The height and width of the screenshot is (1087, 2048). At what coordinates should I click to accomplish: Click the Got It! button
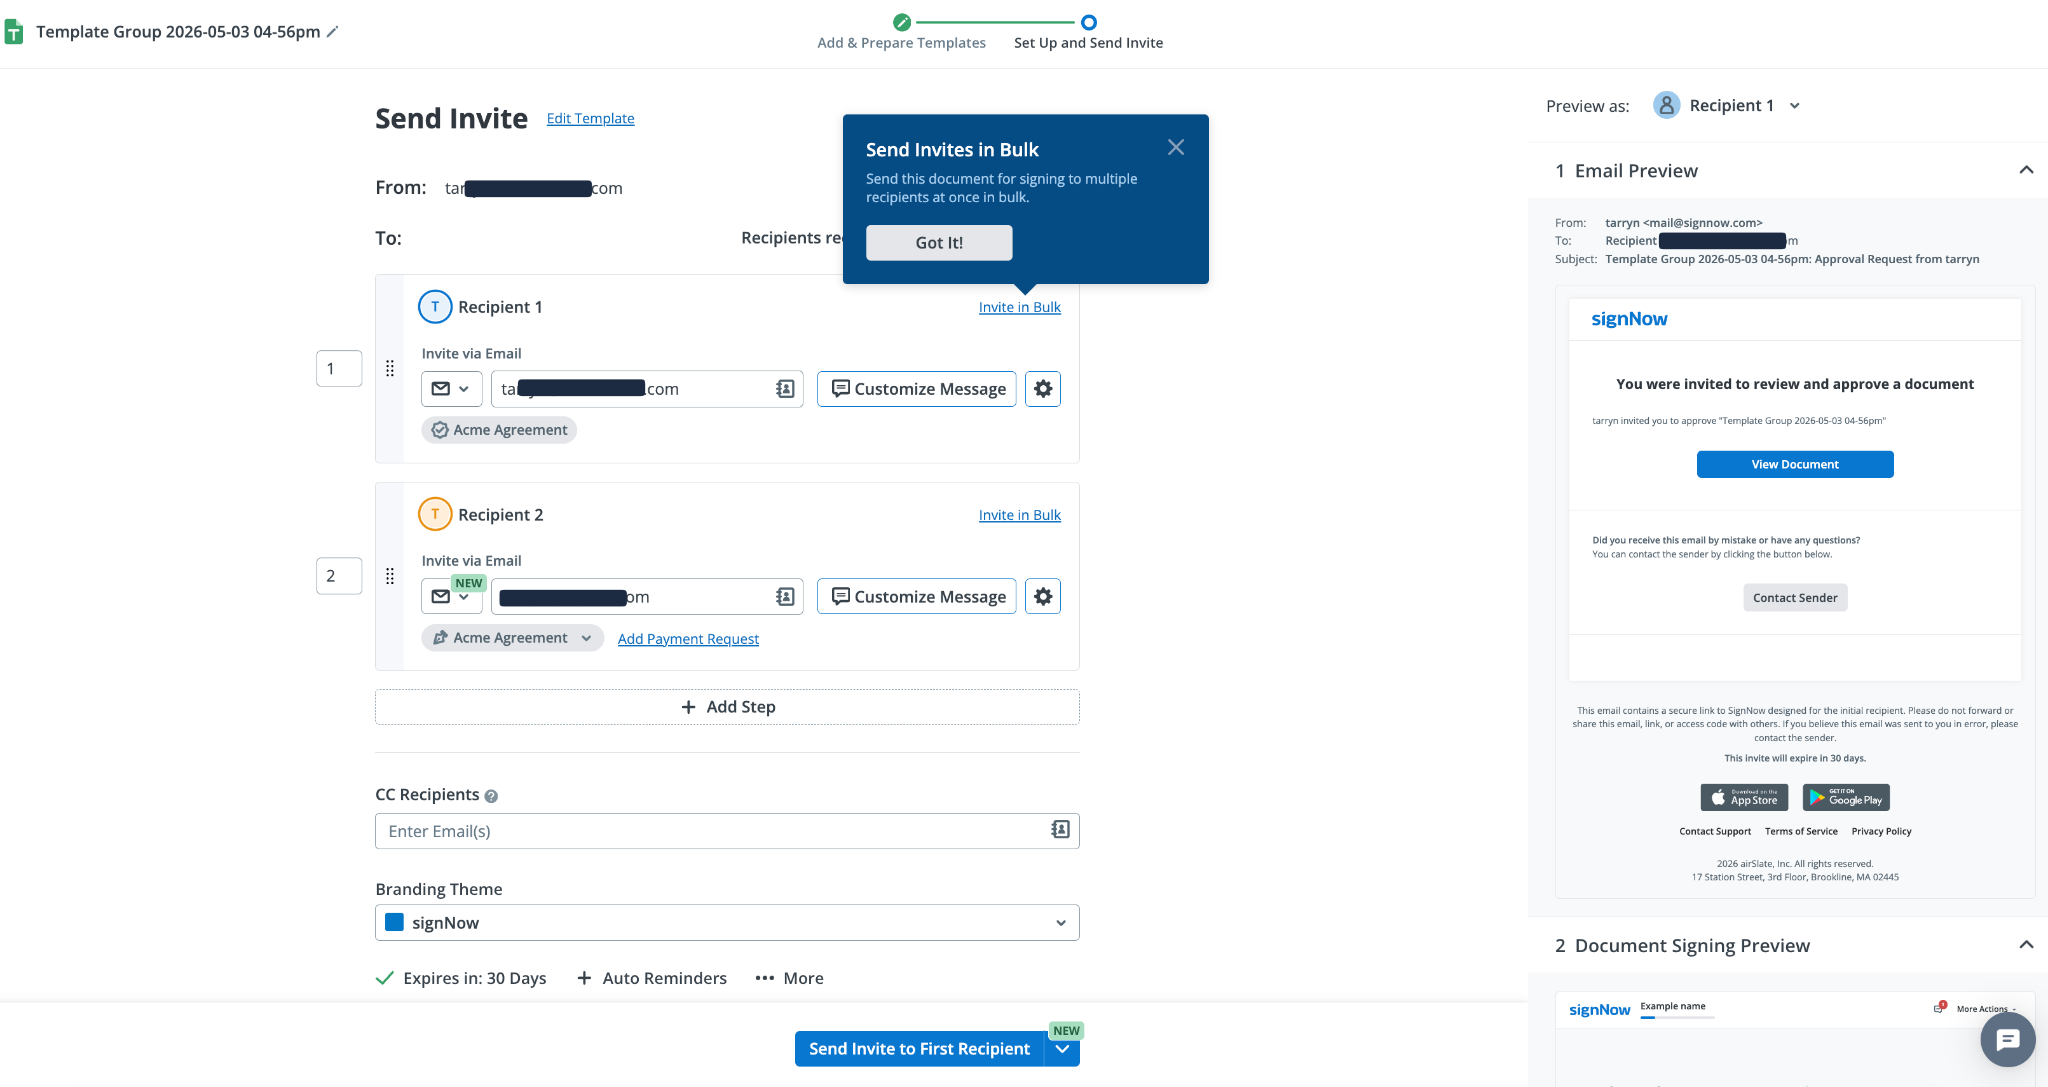click(x=939, y=242)
